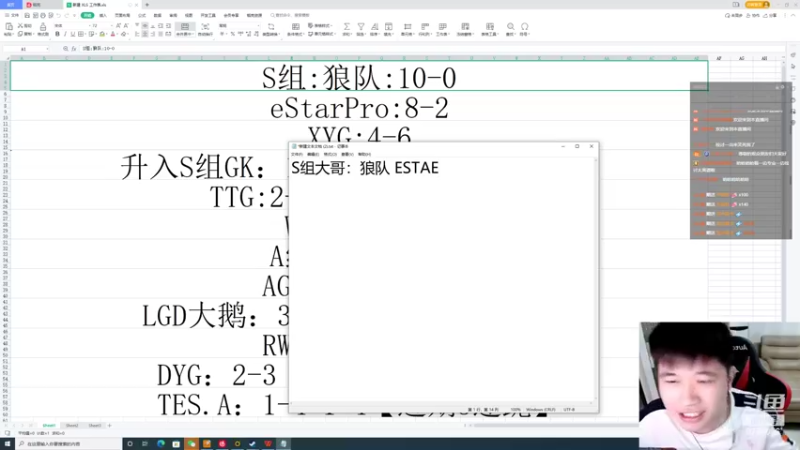The width and height of the screenshot is (800, 450).
Task: Toggle right alignment
Action: point(153,34)
